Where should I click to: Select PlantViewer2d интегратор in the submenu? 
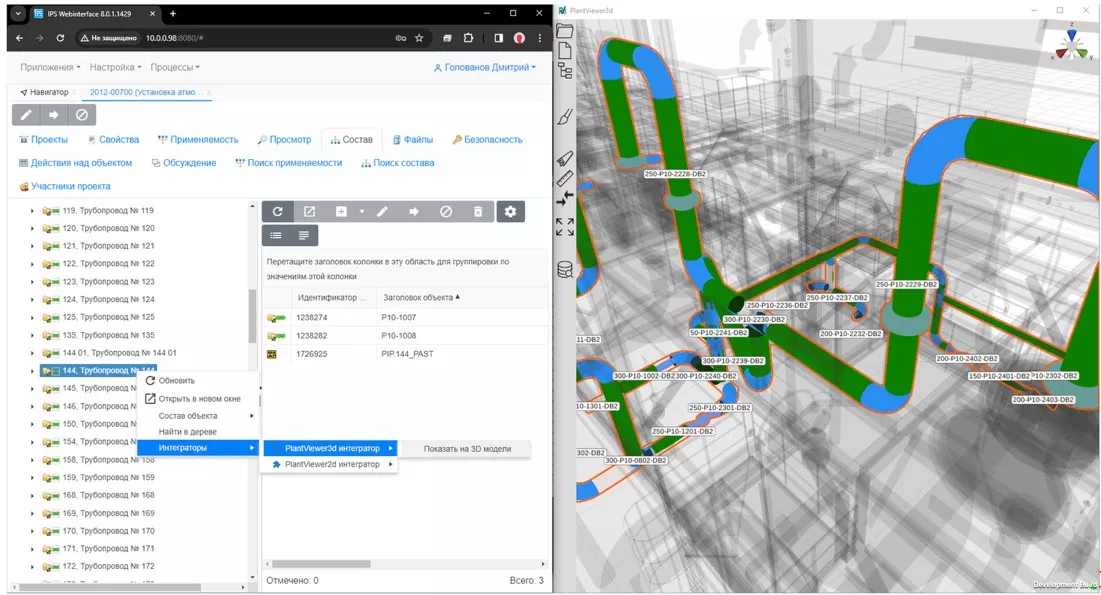click(332, 464)
